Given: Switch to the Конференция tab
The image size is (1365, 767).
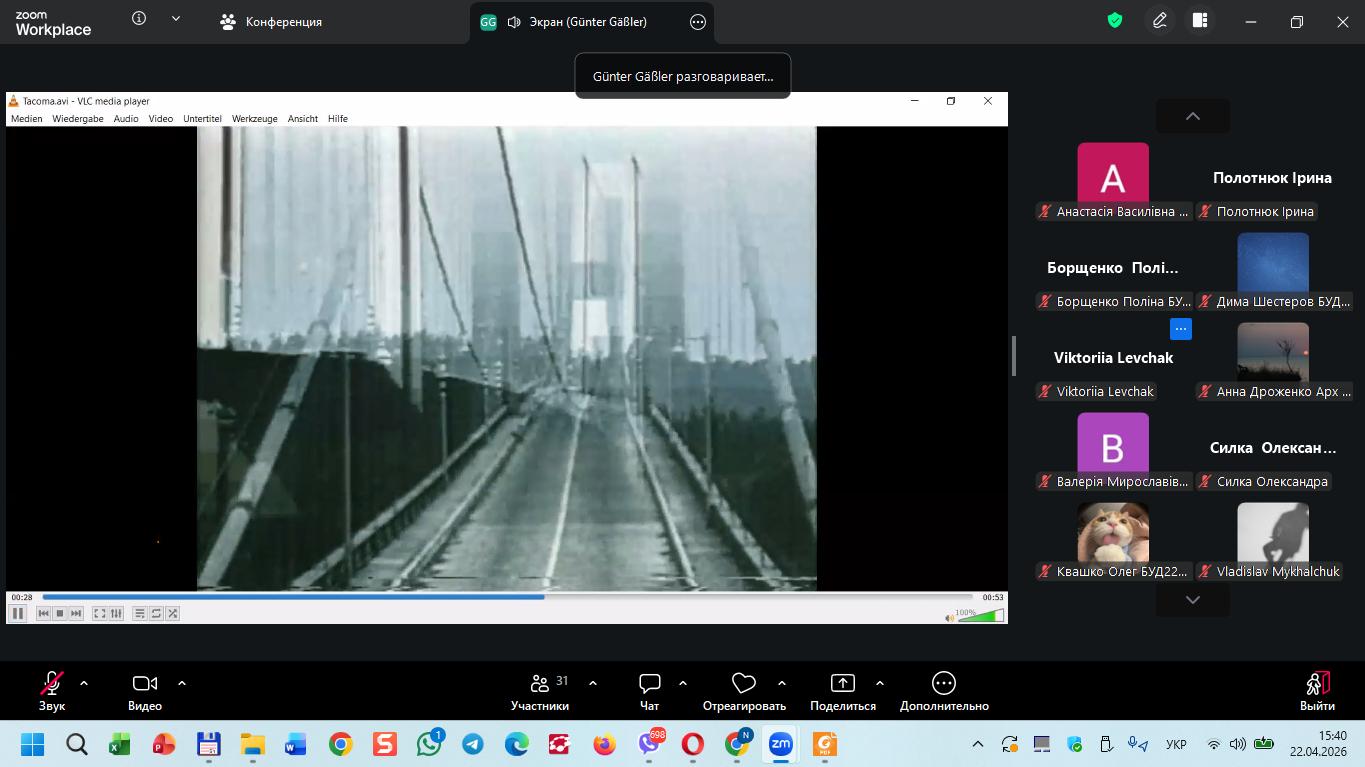Looking at the screenshot, I should [271, 22].
